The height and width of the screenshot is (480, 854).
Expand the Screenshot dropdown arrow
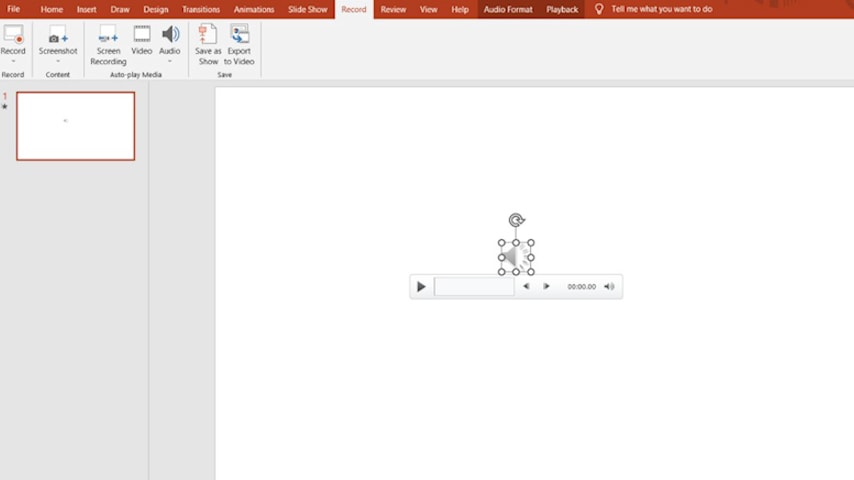click(x=58, y=62)
